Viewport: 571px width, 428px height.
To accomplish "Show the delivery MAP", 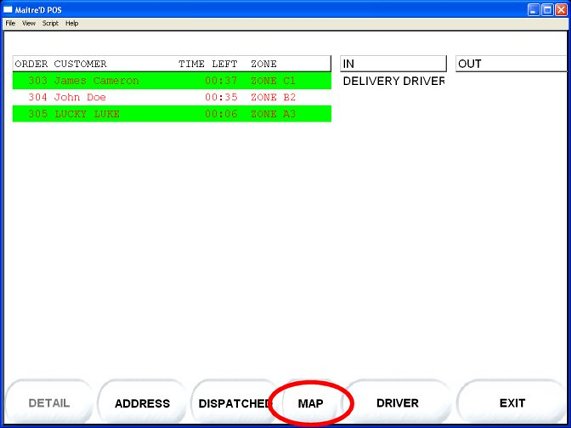I will (311, 403).
